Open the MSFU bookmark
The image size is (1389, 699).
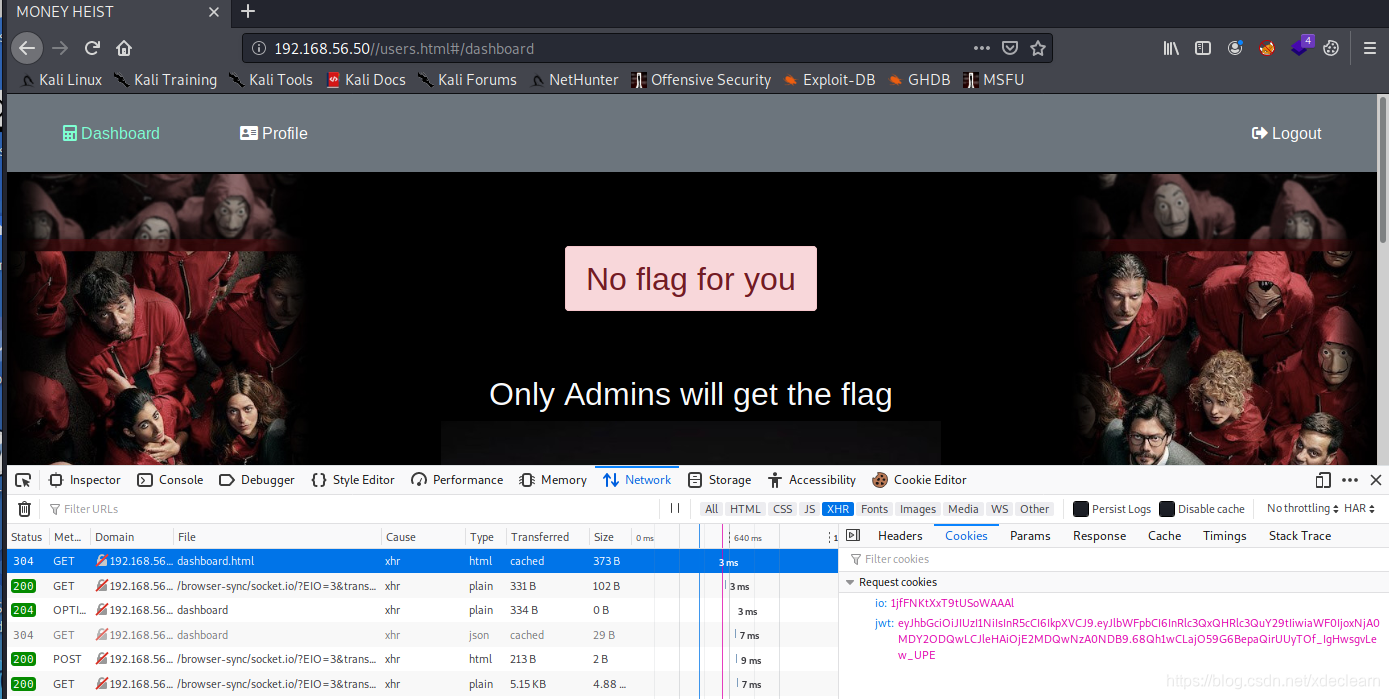click(x=993, y=80)
